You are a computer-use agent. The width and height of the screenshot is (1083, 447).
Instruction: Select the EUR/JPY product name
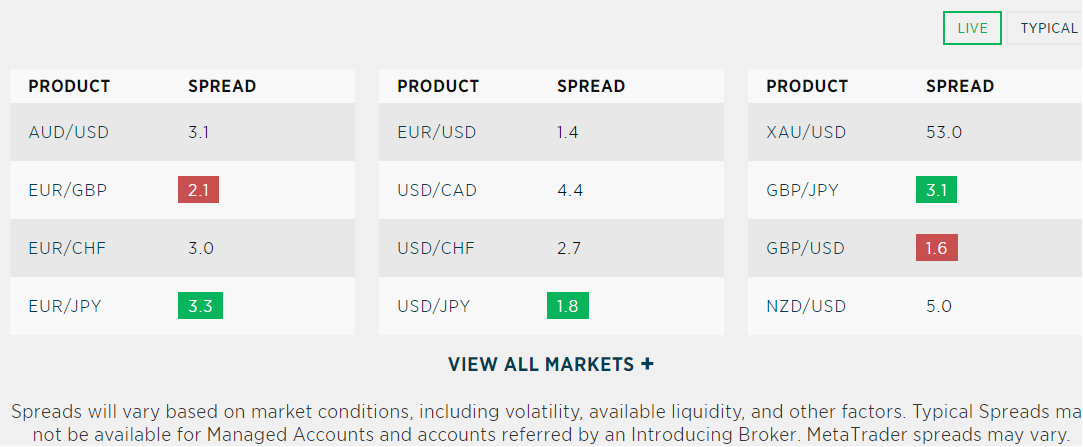pyautogui.click(x=65, y=306)
